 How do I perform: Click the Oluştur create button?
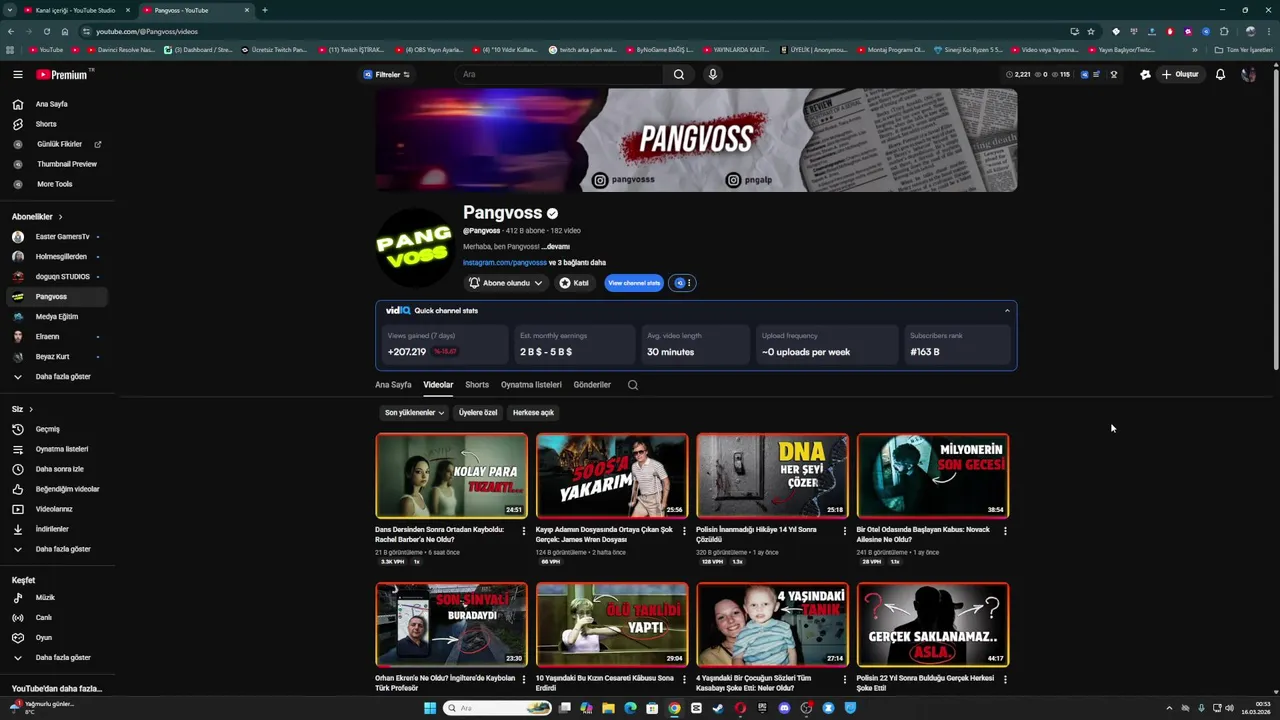1180,74
